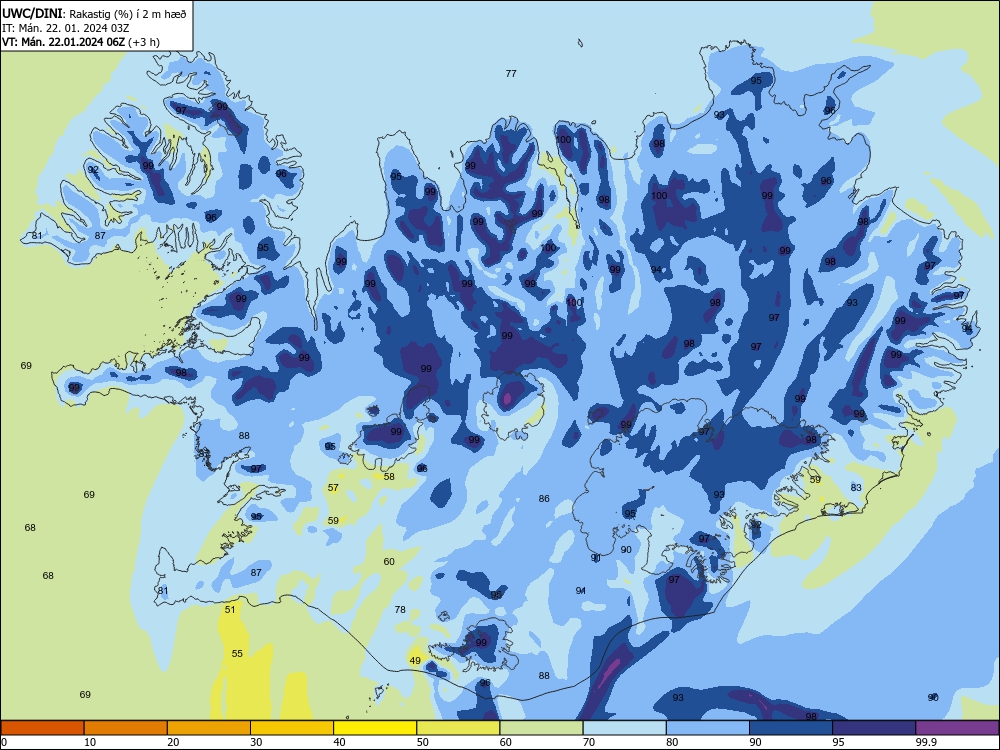The width and height of the screenshot is (1000, 750).
Task: Click the legend tick label '20'
Action: click(x=173, y=742)
